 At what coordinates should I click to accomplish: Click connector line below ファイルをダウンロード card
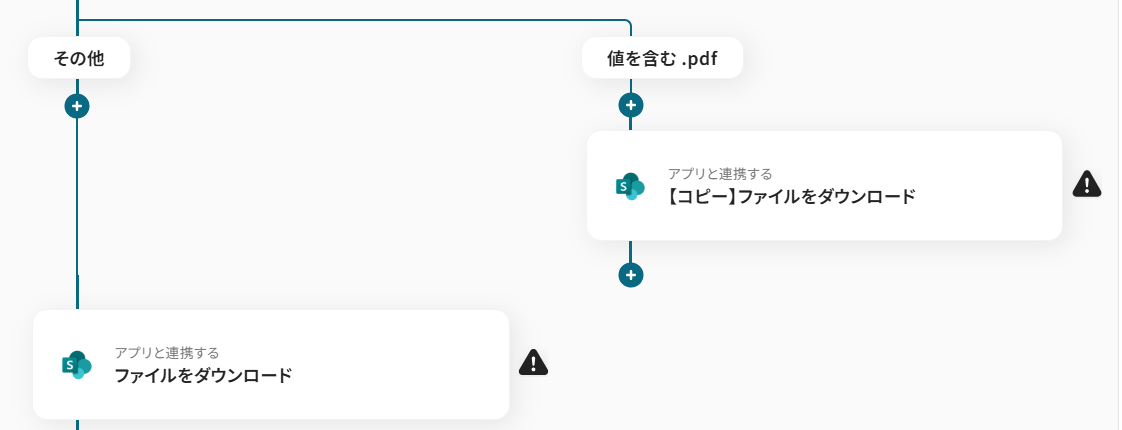77,424
